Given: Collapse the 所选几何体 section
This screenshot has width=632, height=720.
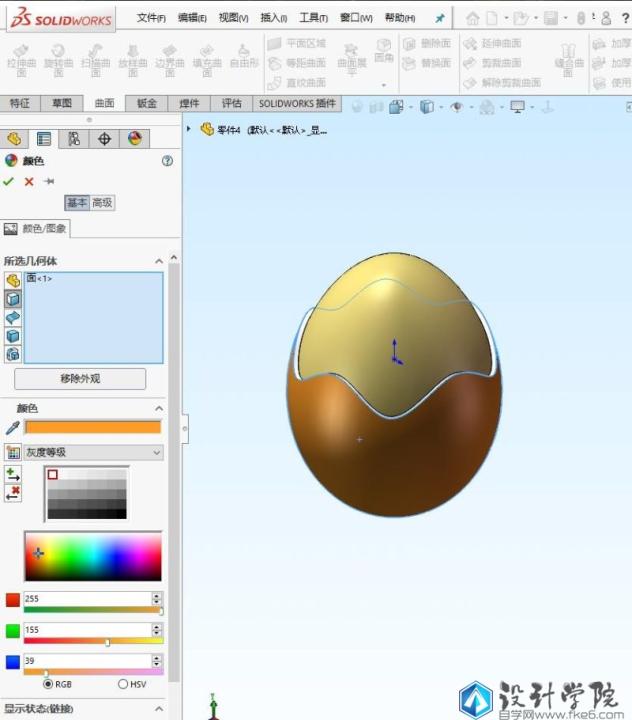Looking at the screenshot, I should click(x=158, y=261).
